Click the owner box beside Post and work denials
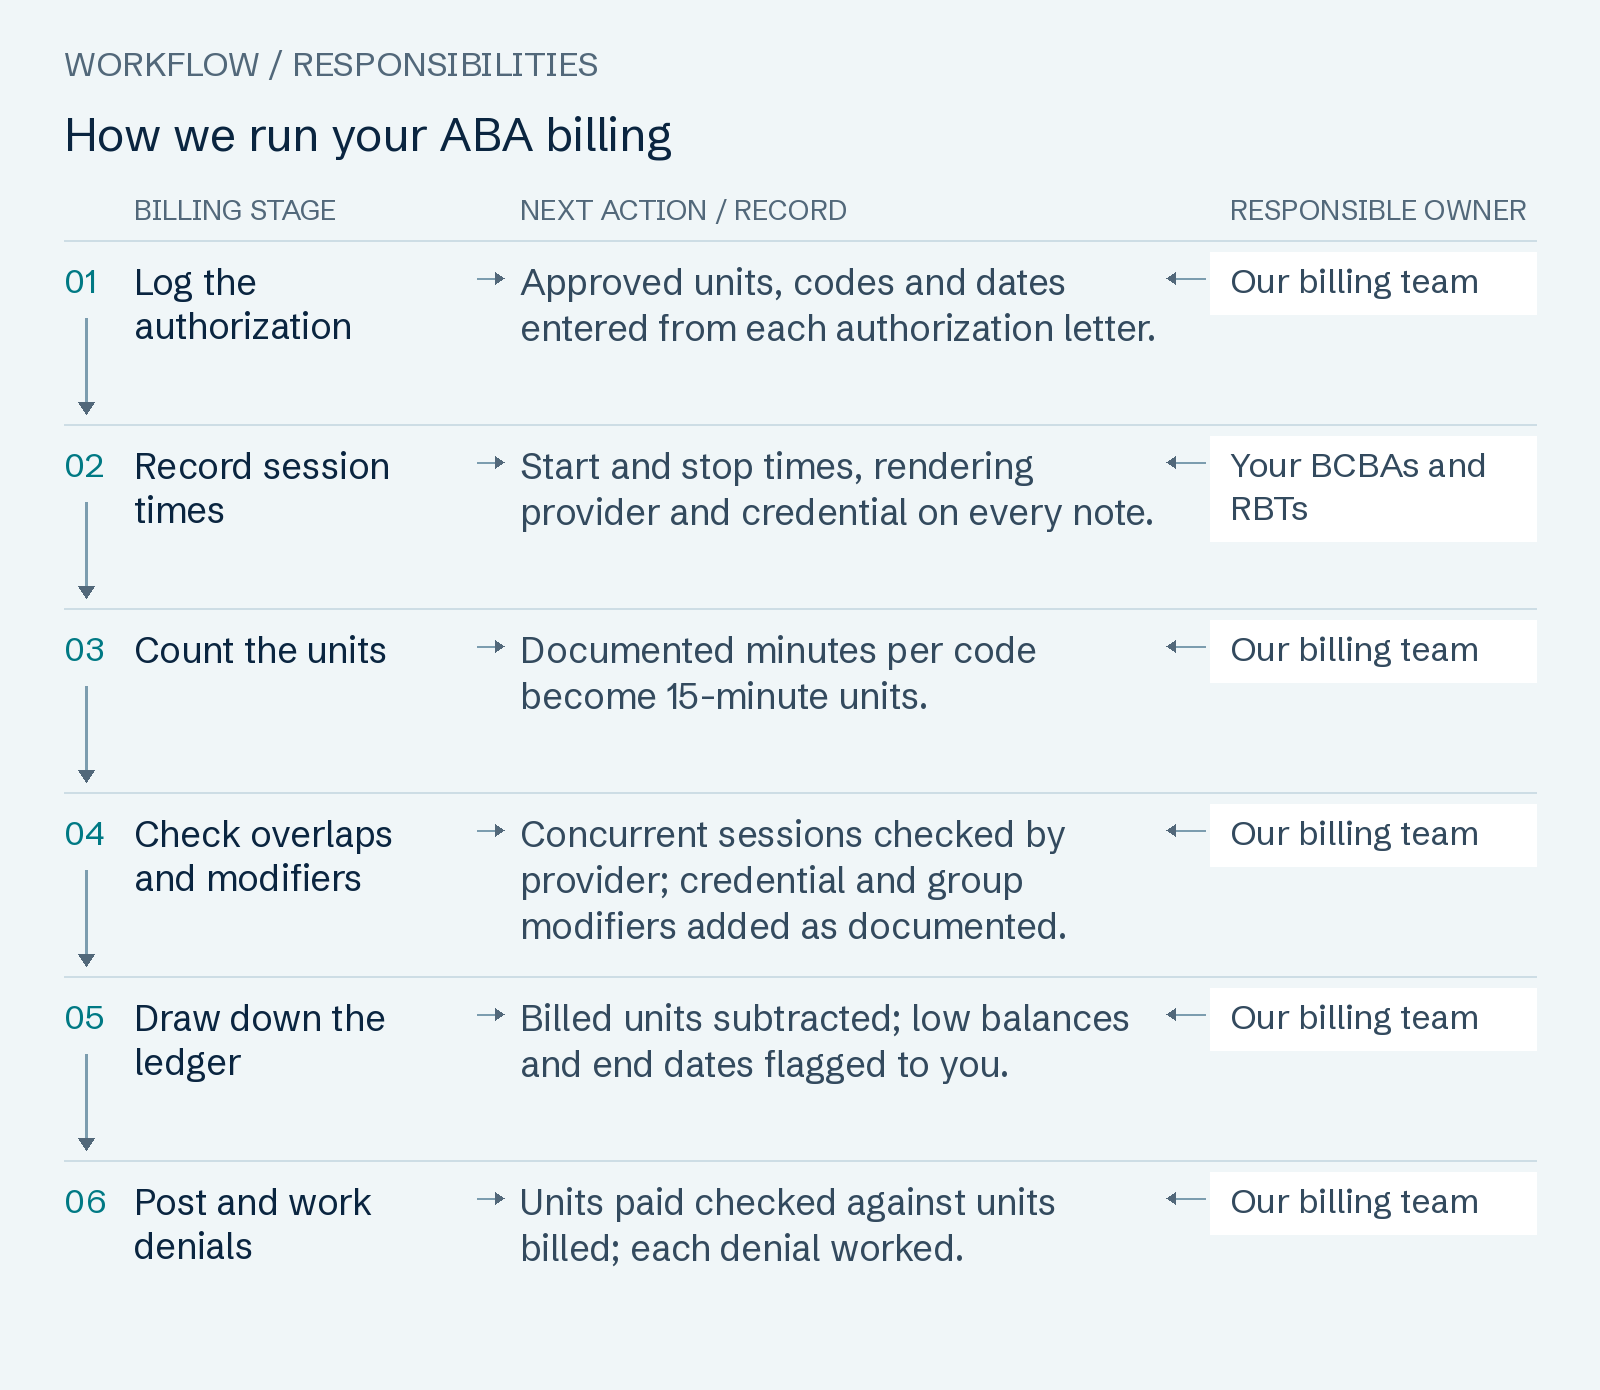This screenshot has height=1390, width=1600. point(1373,1203)
